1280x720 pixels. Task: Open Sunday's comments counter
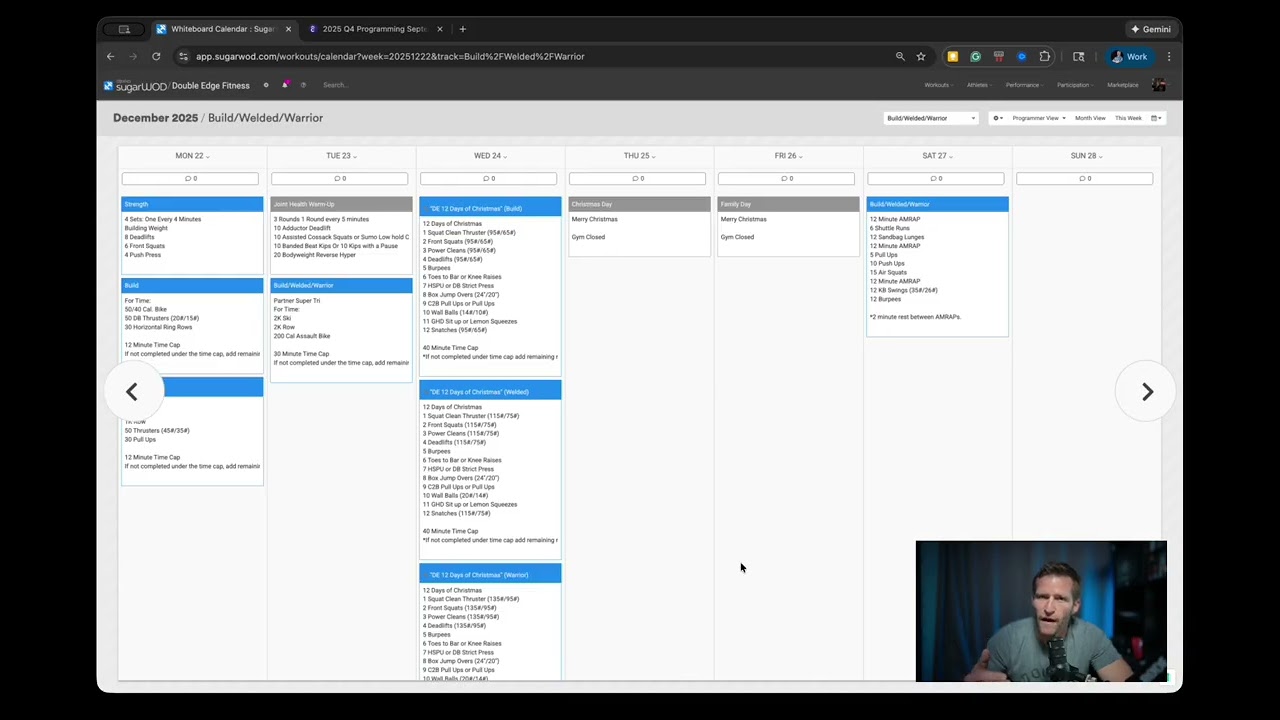(x=1084, y=179)
